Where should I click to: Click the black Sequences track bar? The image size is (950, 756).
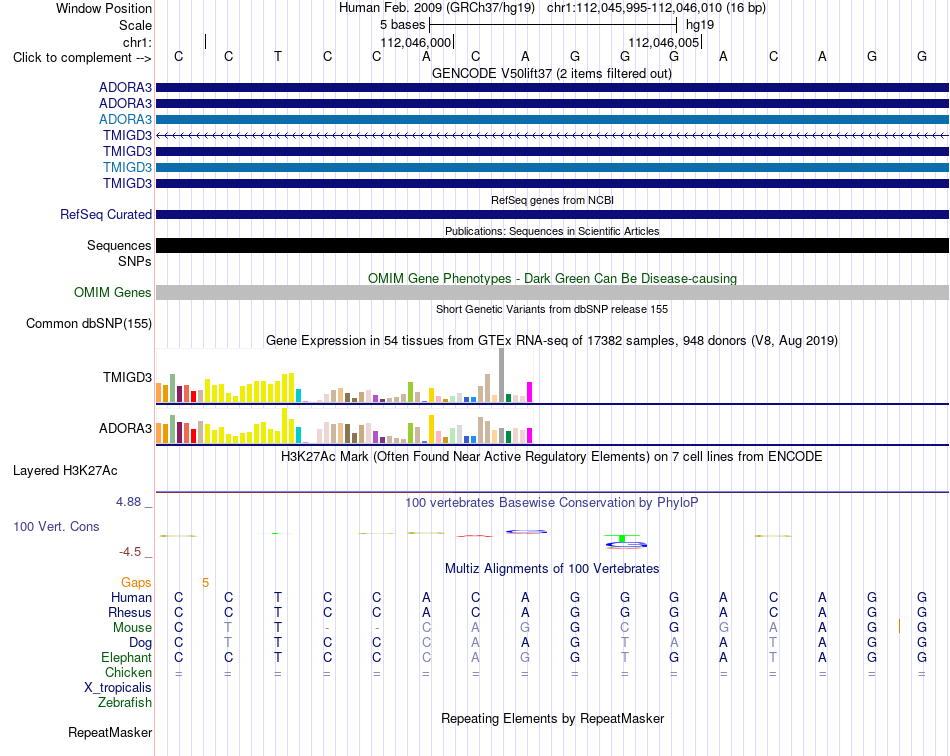pos(552,245)
